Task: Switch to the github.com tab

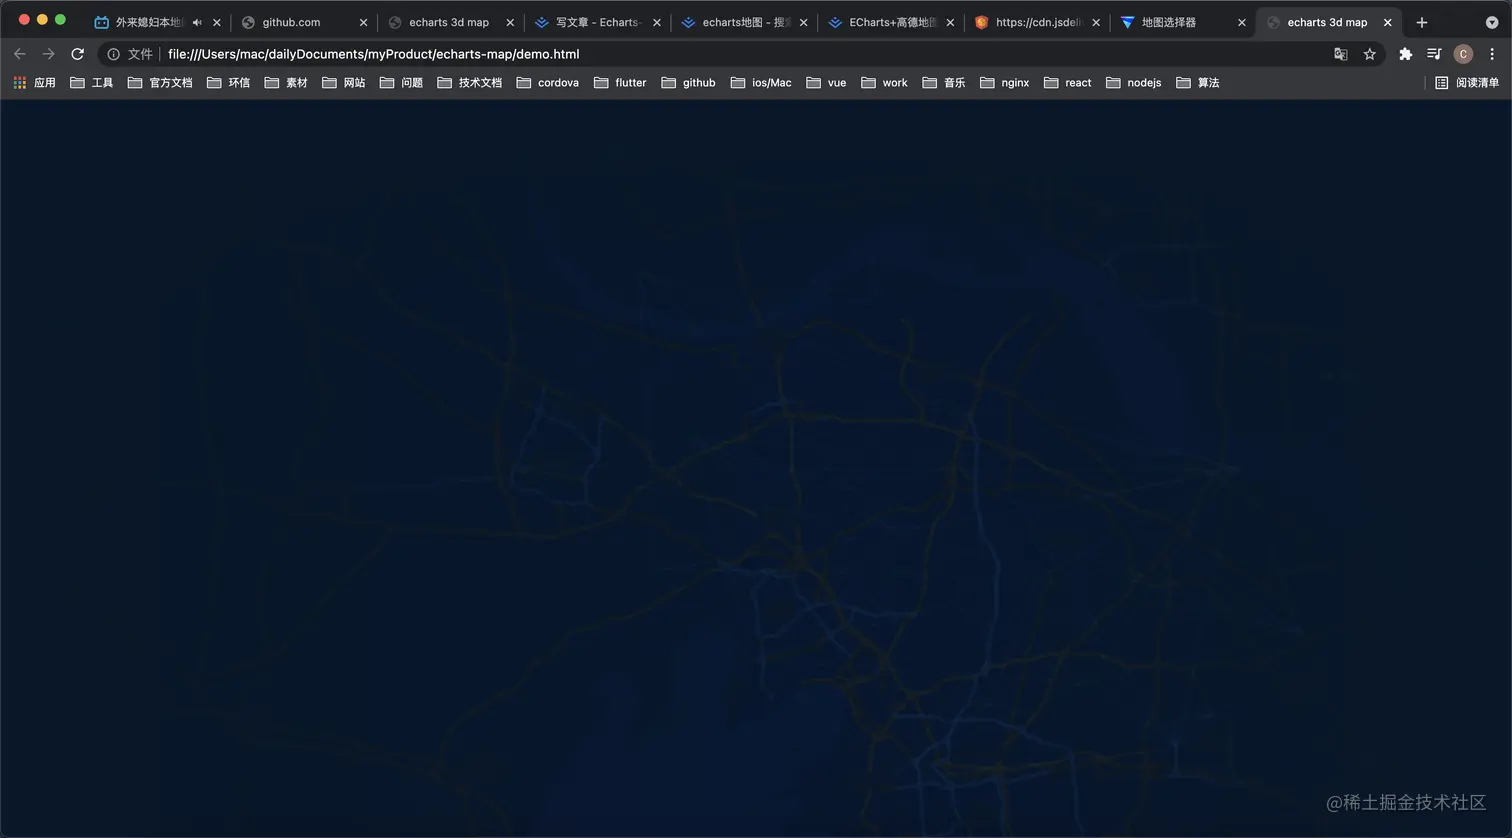Action: pyautogui.click(x=290, y=21)
